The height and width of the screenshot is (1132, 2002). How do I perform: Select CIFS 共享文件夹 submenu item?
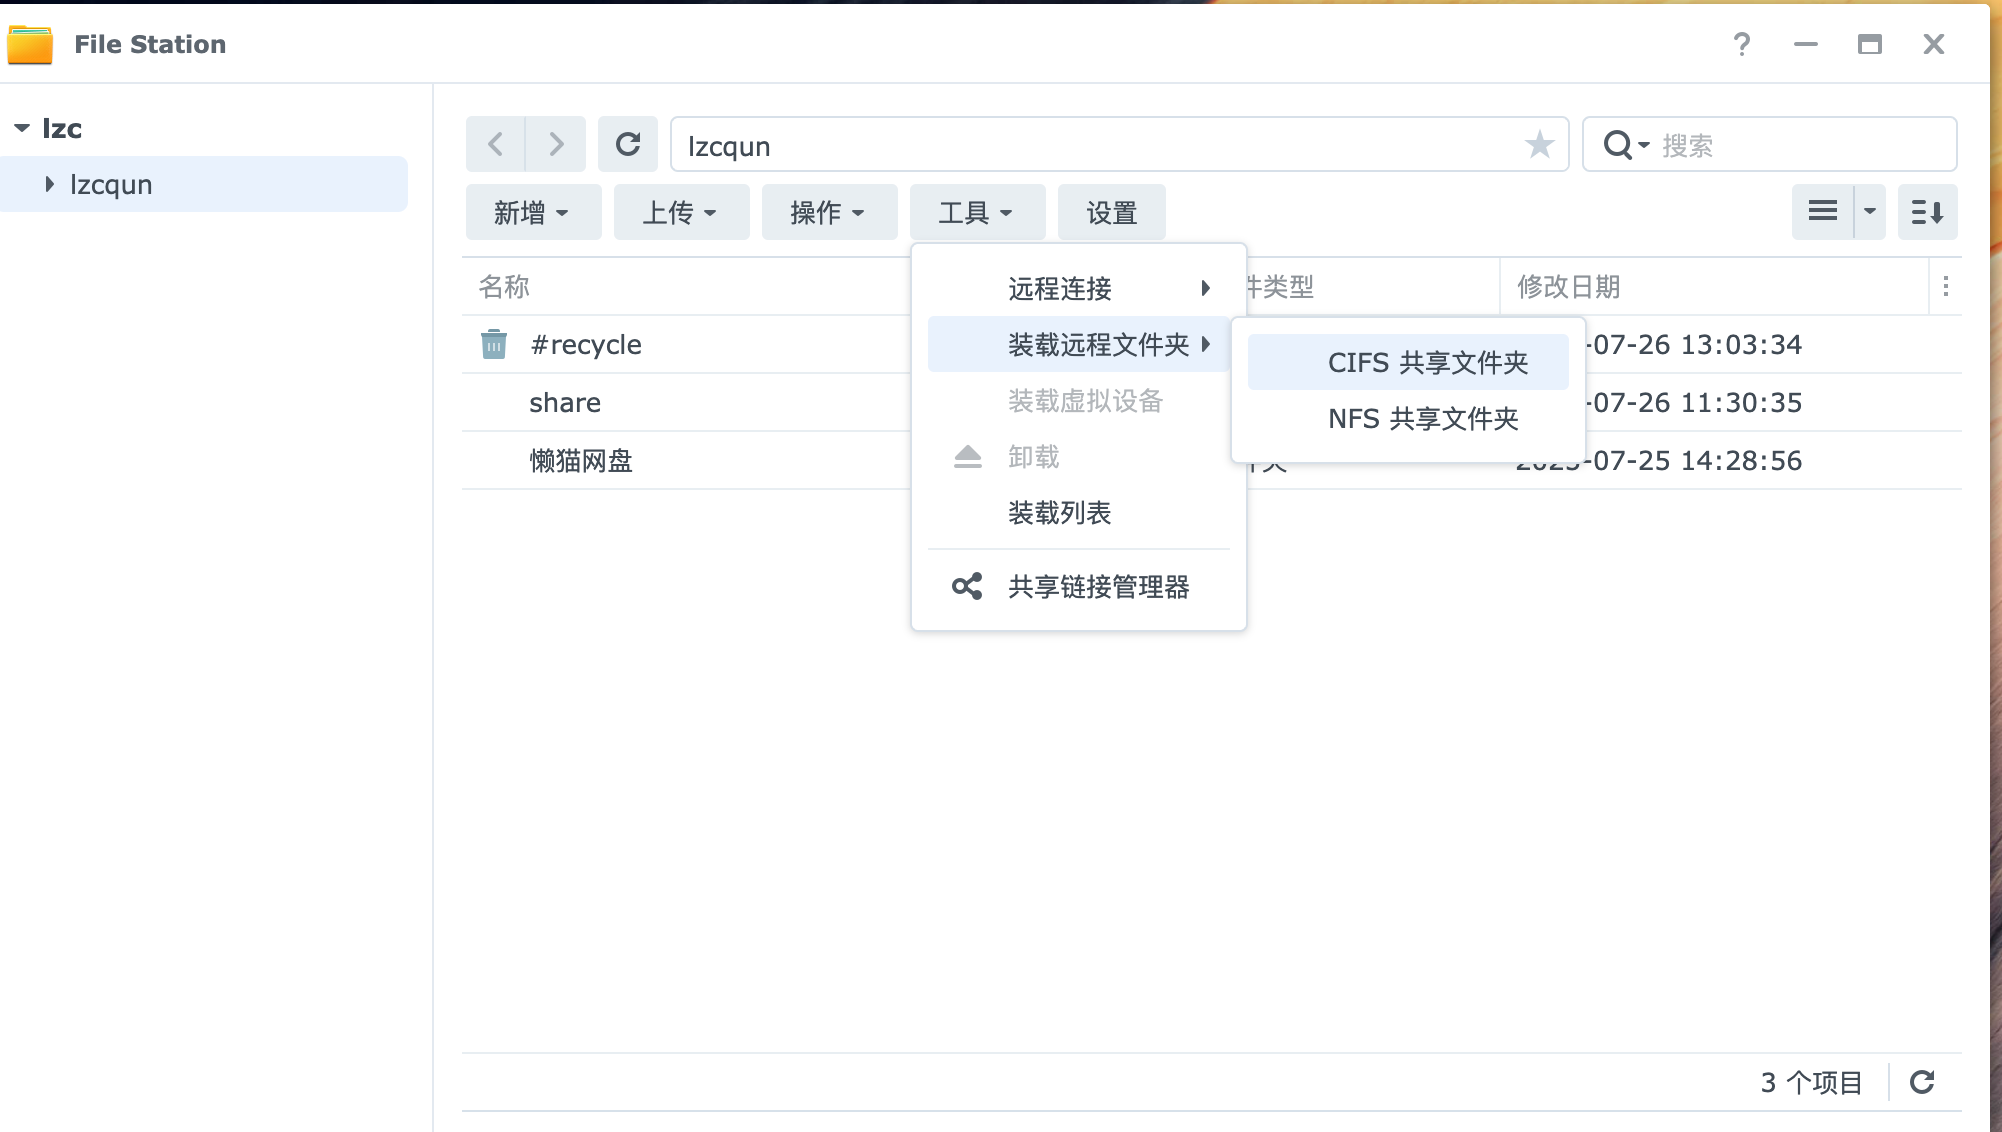[1427, 362]
